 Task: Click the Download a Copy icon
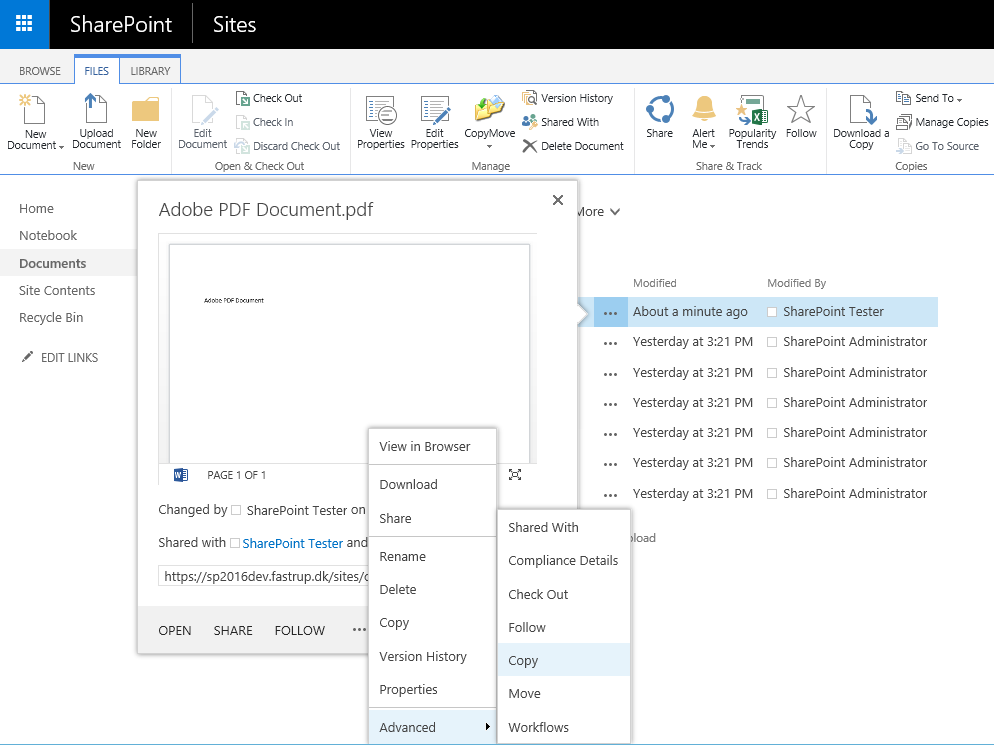(861, 110)
